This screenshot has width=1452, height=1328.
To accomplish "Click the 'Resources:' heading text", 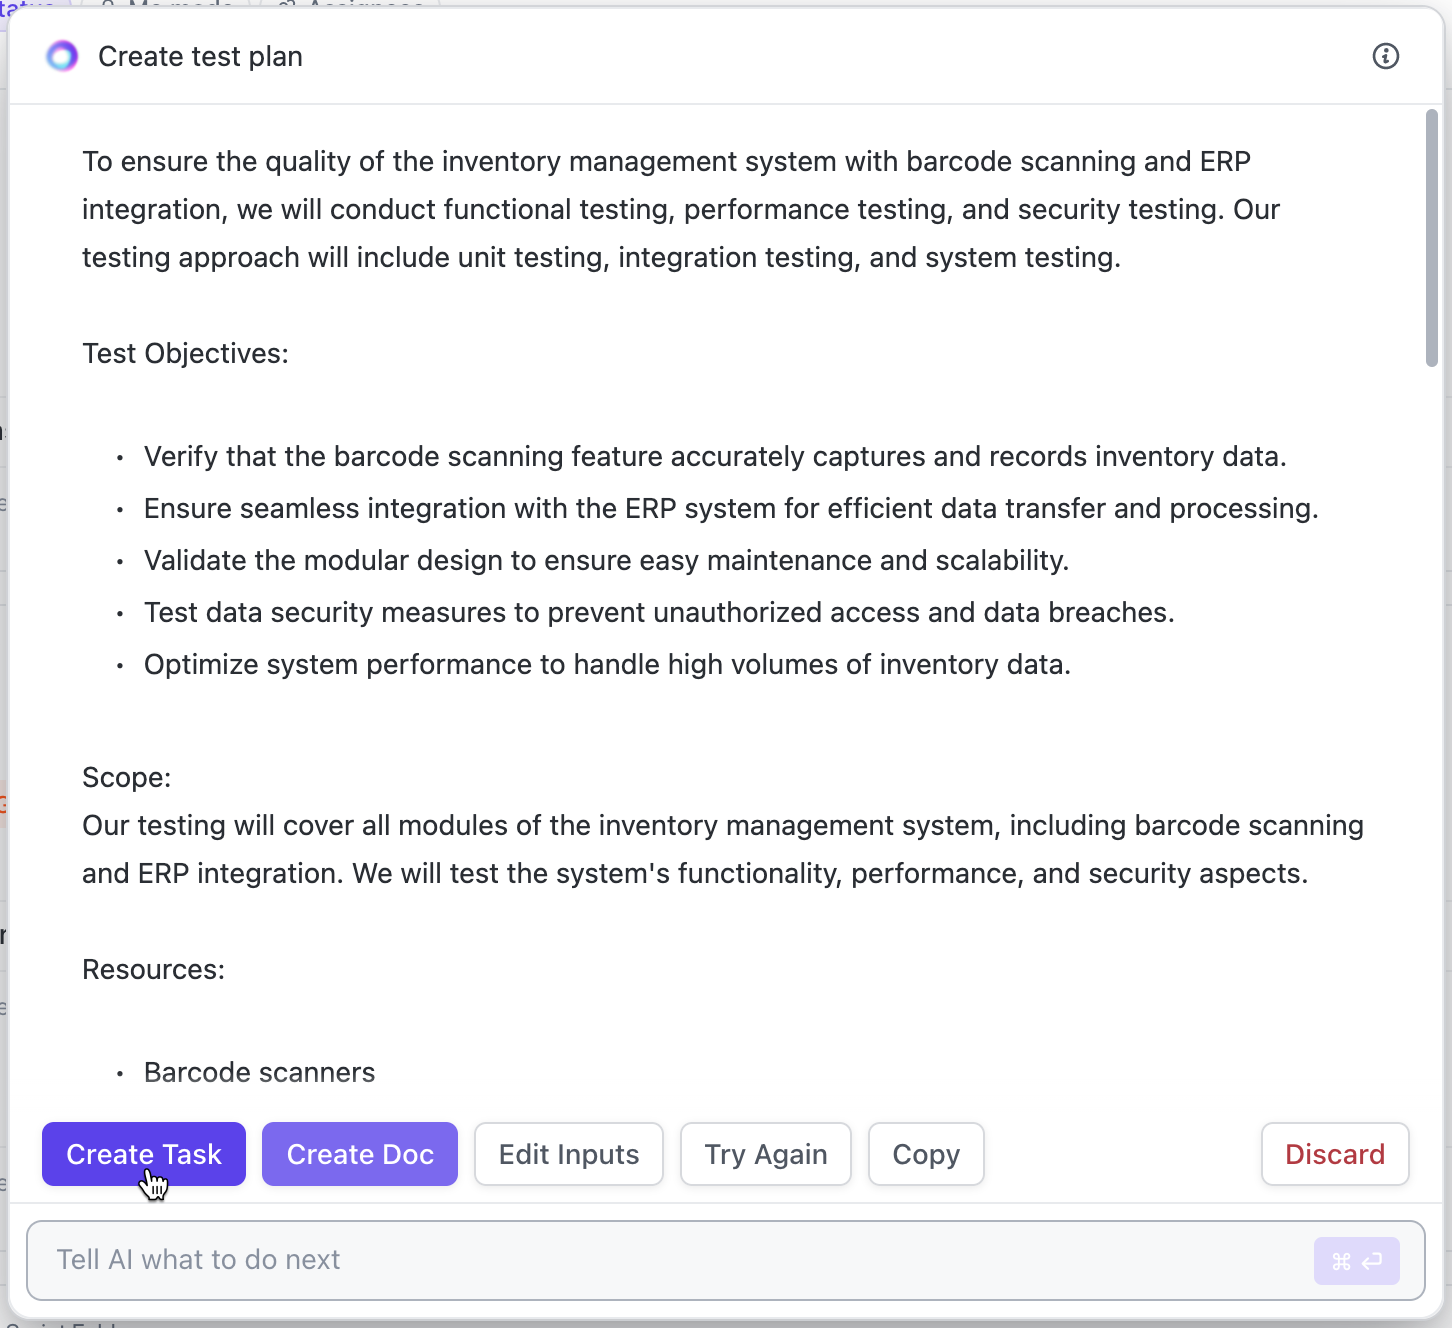I will (153, 970).
